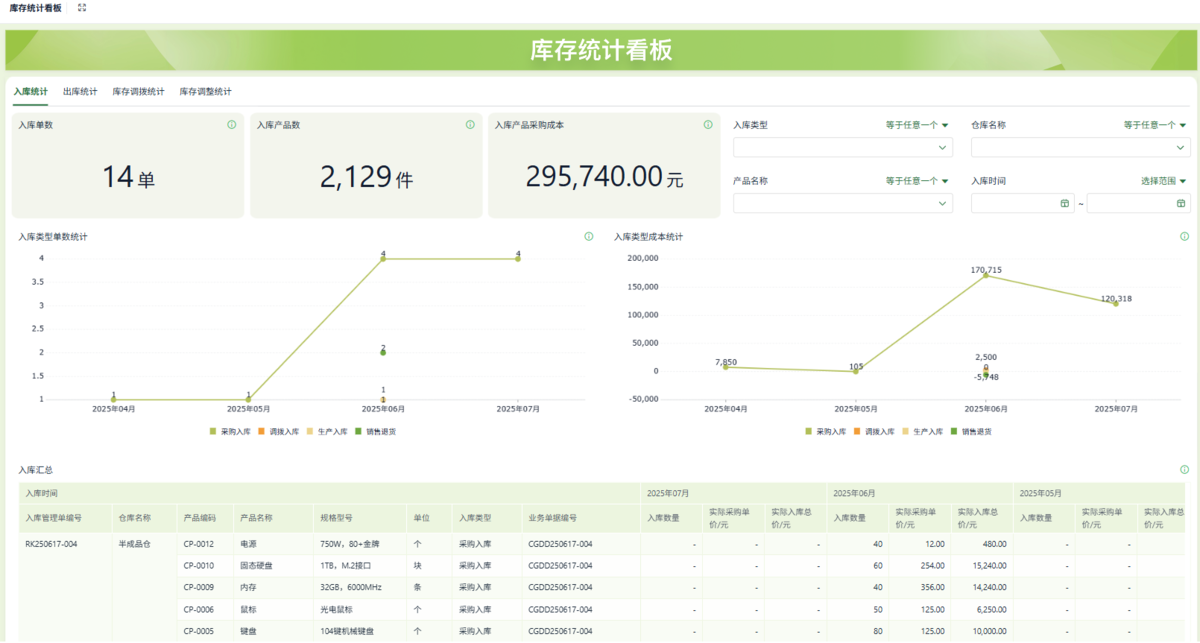
Task: Click the info icon for 入库汇总 table
Action: [x=1184, y=469]
